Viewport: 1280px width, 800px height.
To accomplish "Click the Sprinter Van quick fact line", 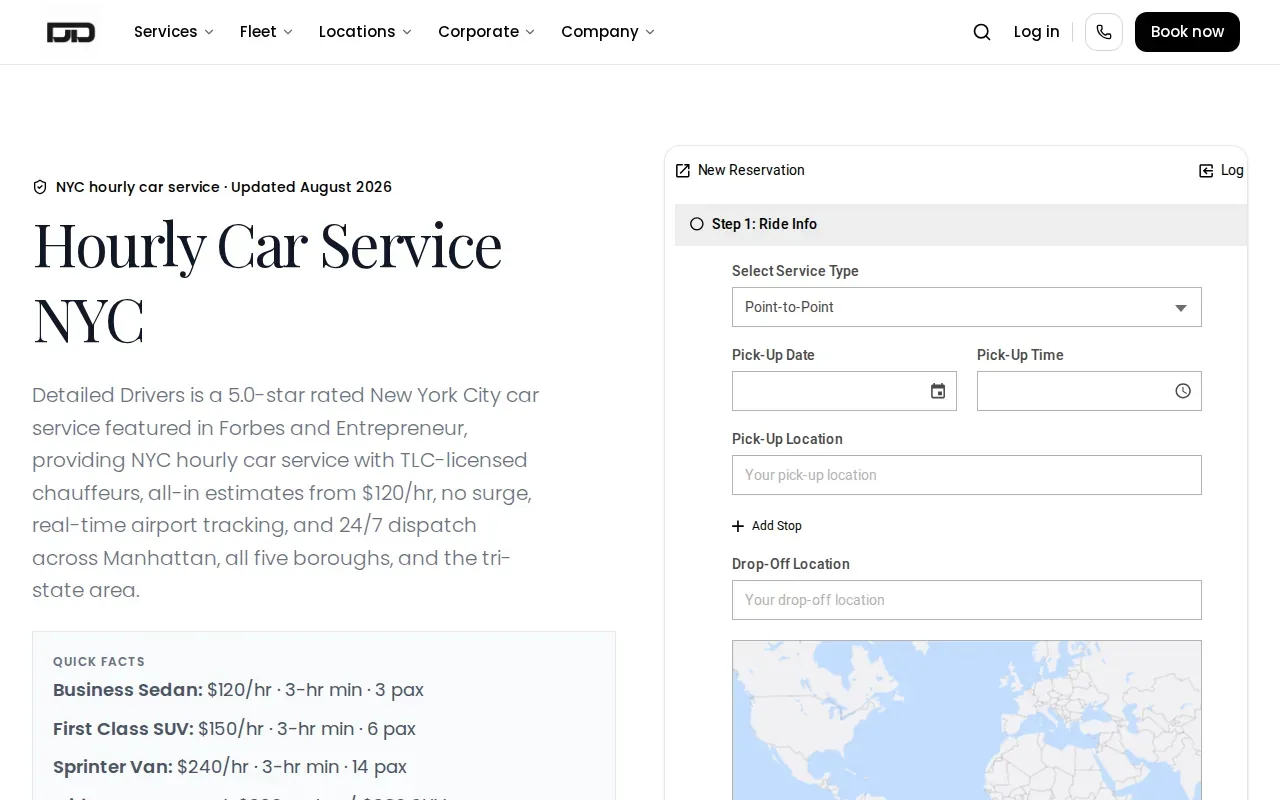I will click(230, 767).
